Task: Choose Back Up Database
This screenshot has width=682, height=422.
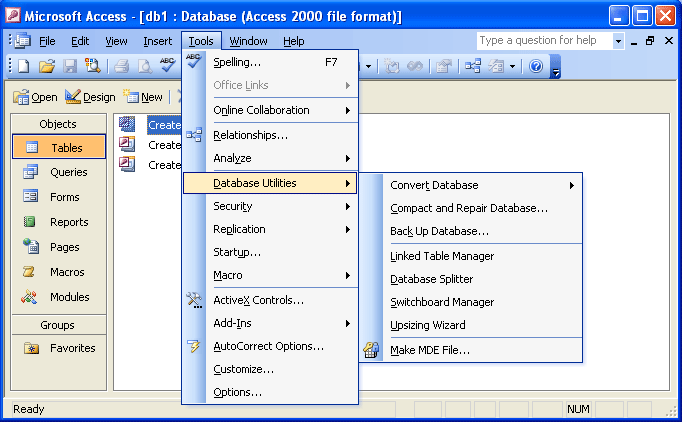Action: click(471, 231)
